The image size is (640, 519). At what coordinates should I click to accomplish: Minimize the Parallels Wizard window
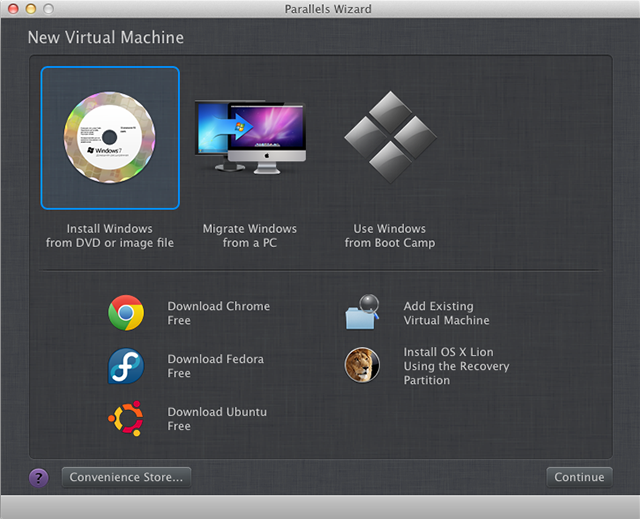[x=31, y=9]
